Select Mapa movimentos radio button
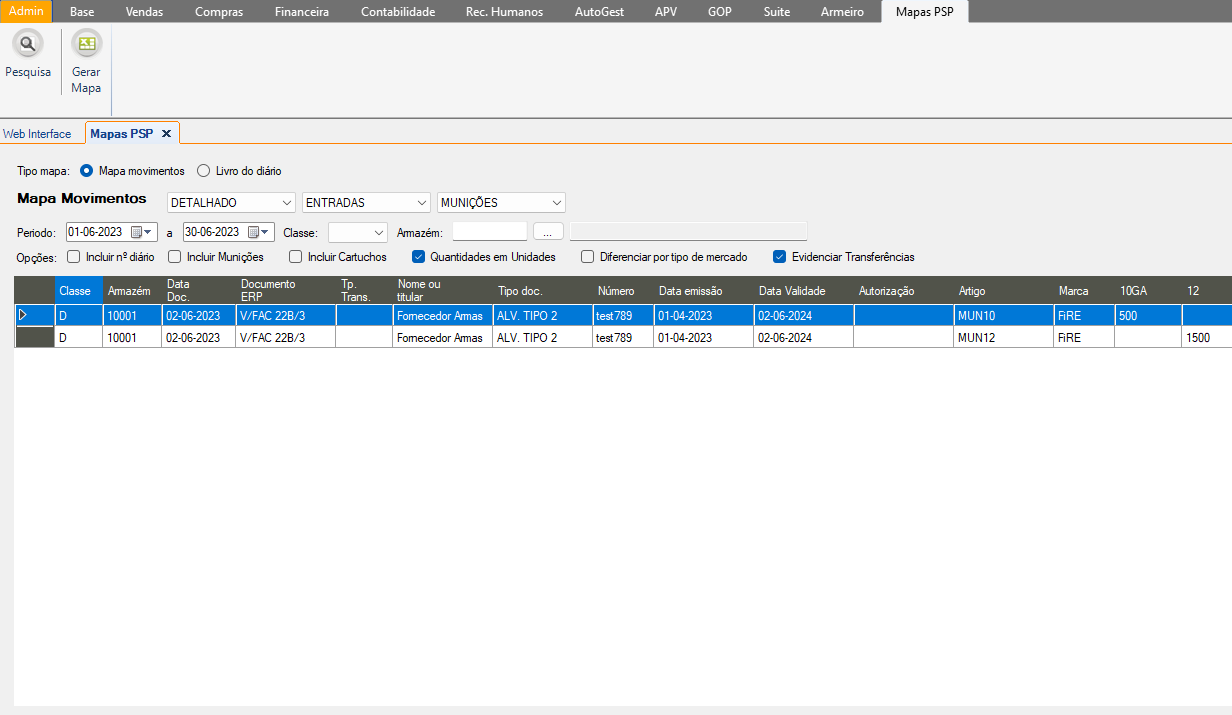The image size is (1232, 715). (86, 171)
